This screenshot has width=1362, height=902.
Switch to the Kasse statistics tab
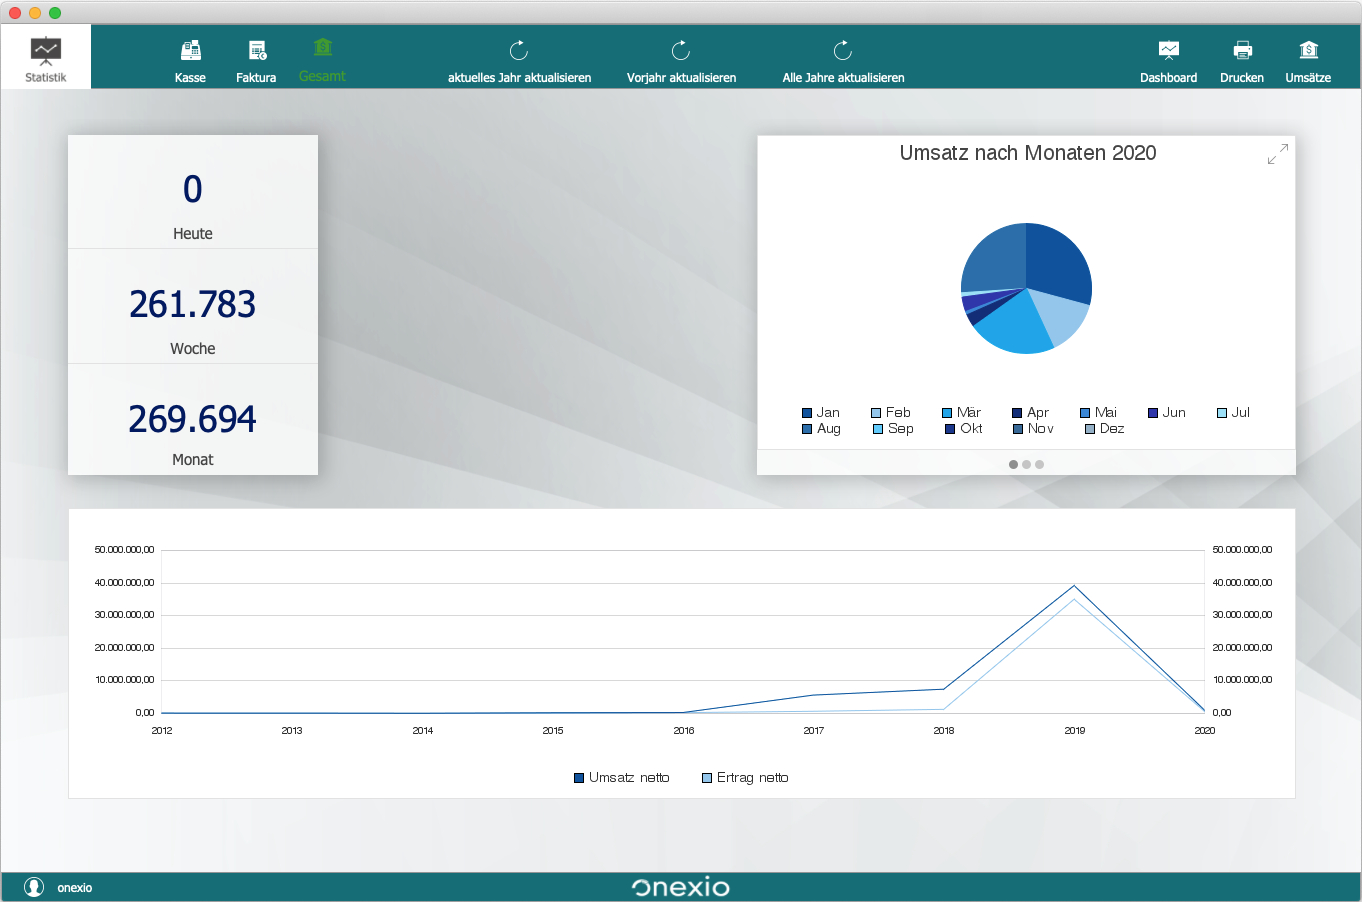190,61
